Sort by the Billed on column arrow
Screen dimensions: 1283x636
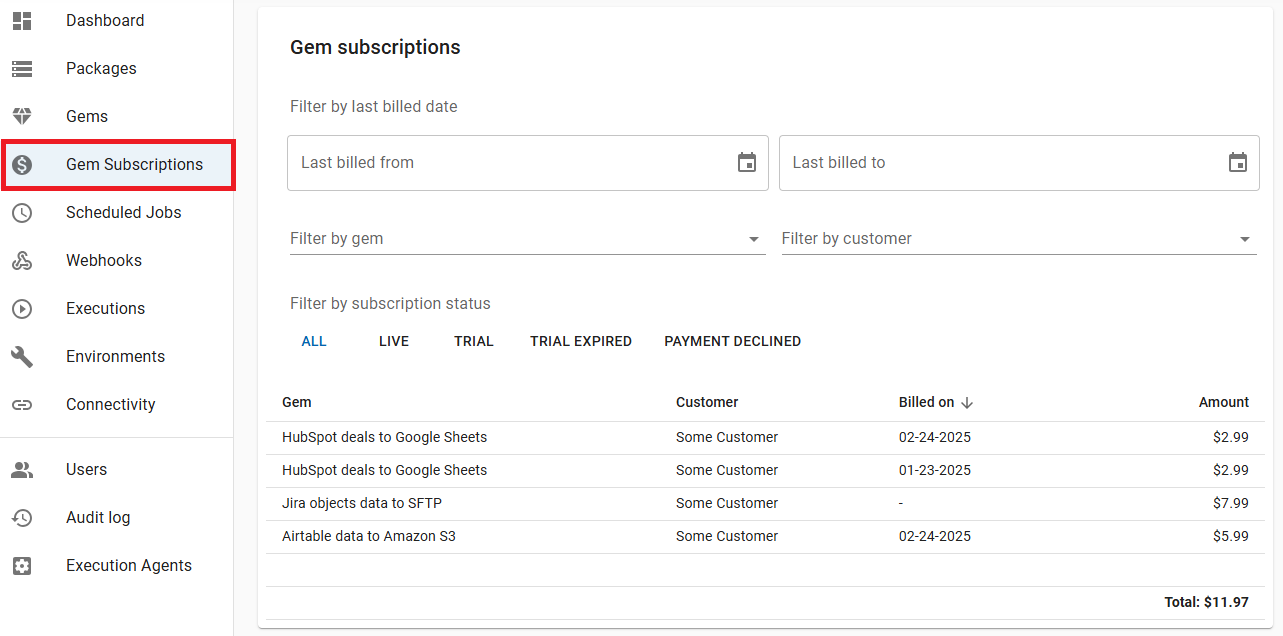click(967, 403)
